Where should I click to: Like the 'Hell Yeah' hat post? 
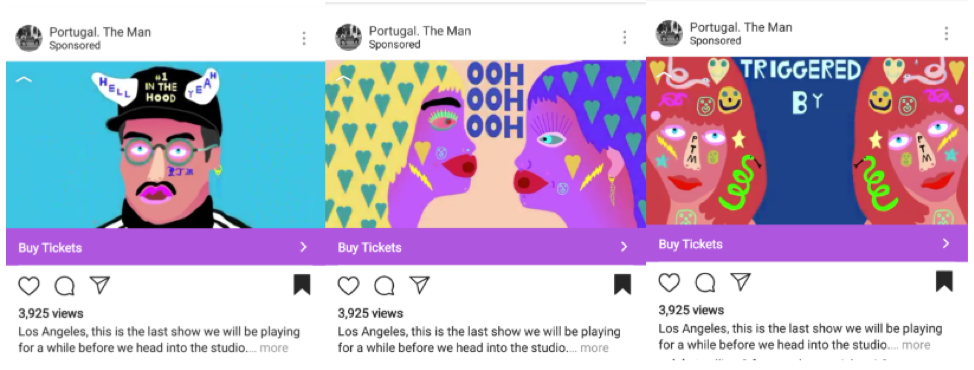(x=29, y=286)
